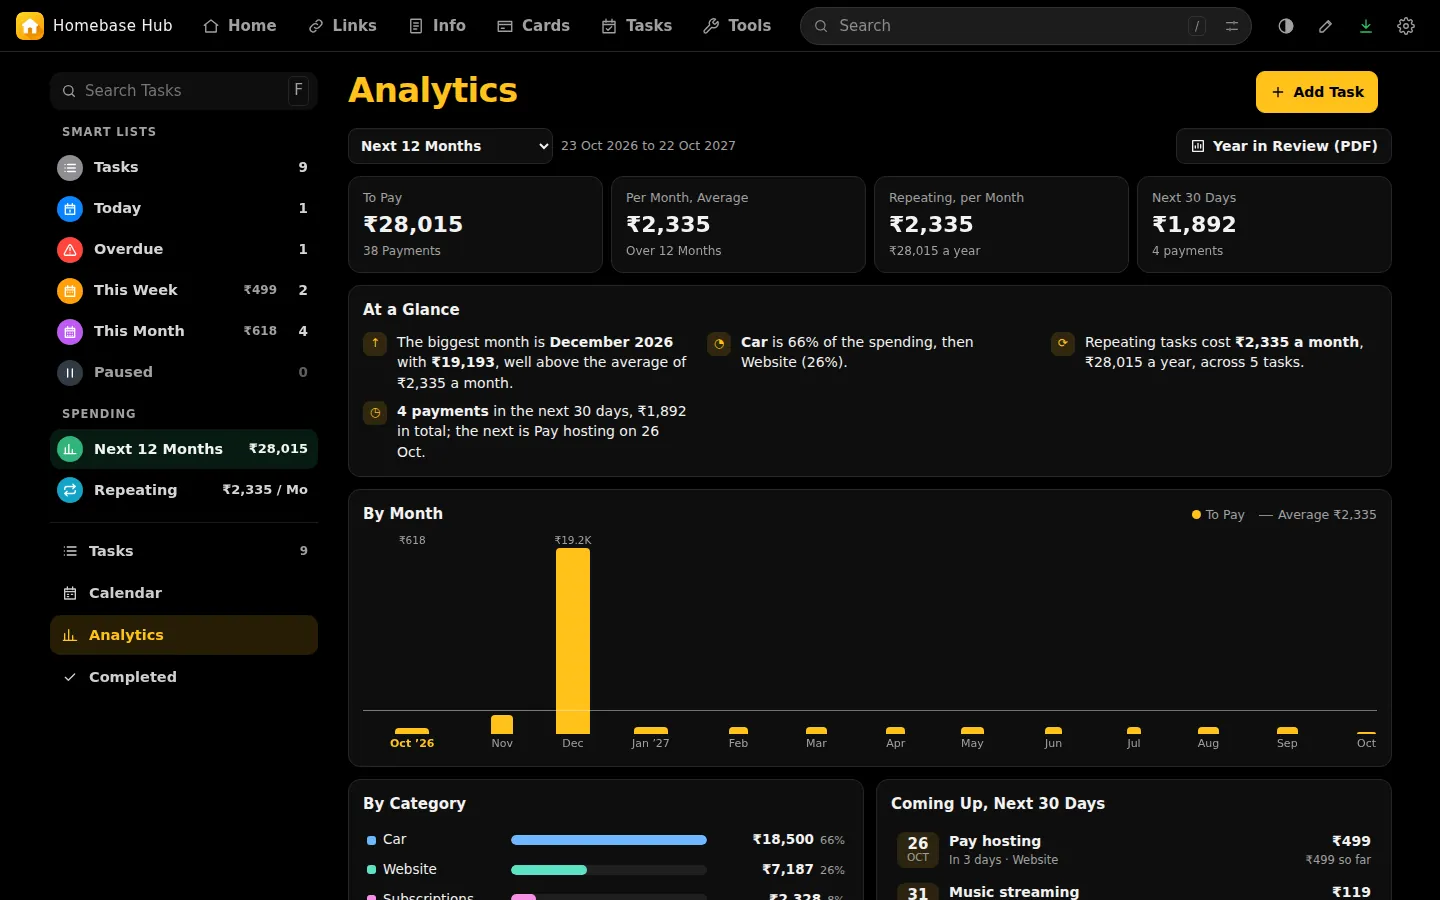The width and height of the screenshot is (1440, 900).
Task: Click the Tasks smart list icon
Action: click(x=70, y=168)
